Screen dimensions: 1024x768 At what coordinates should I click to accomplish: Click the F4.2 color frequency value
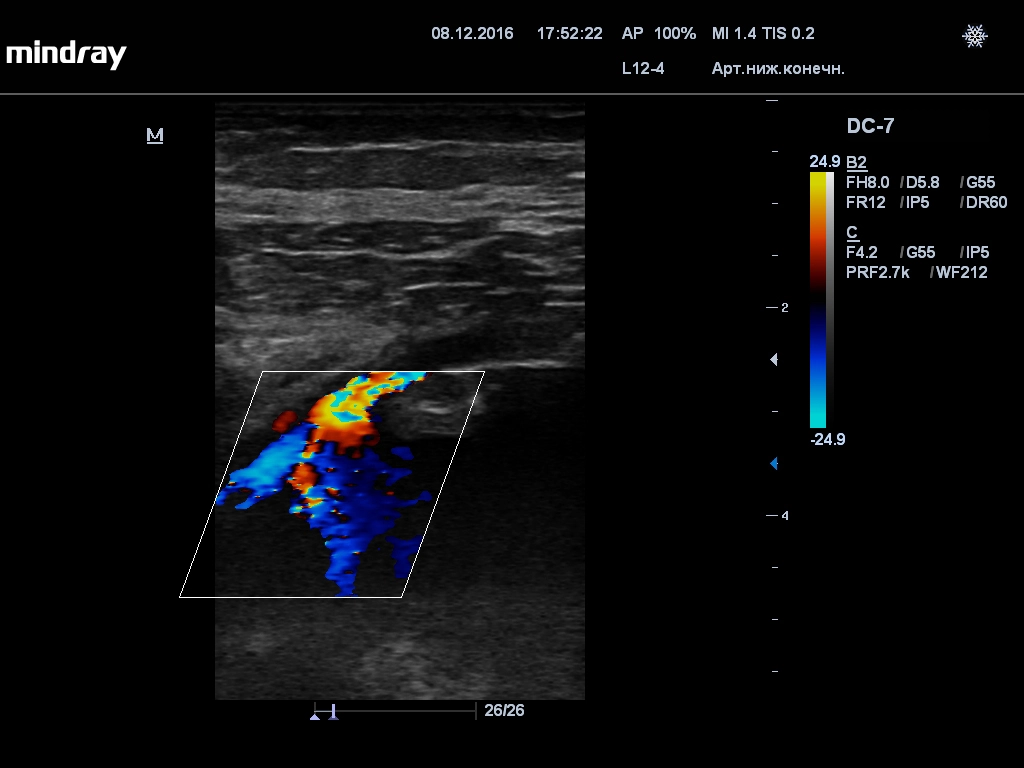click(x=861, y=252)
